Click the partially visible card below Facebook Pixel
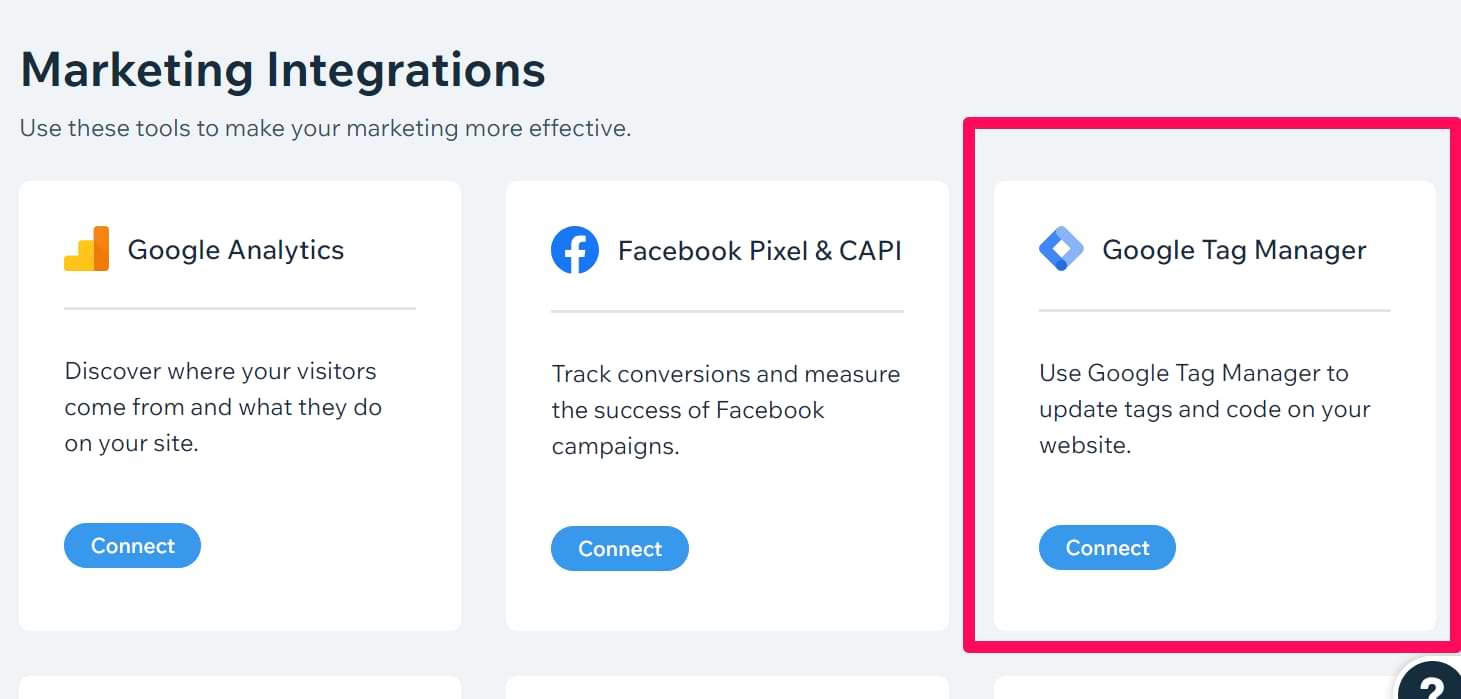1461x699 pixels. click(x=727, y=687)
